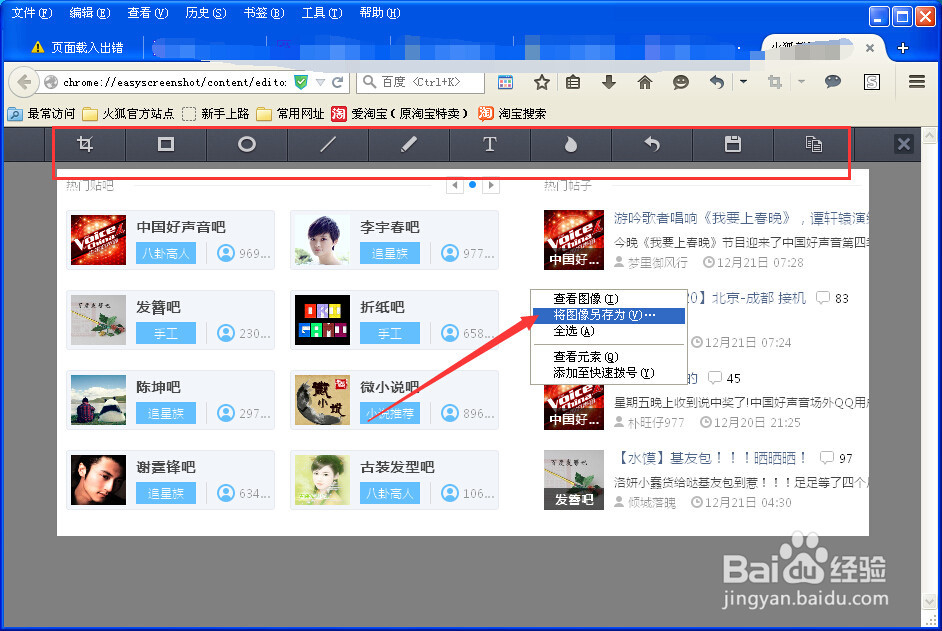The width and height of the screenshot is (942, 631).
Task: Choose 全选(A) in context menu
Action: point(608,331)
